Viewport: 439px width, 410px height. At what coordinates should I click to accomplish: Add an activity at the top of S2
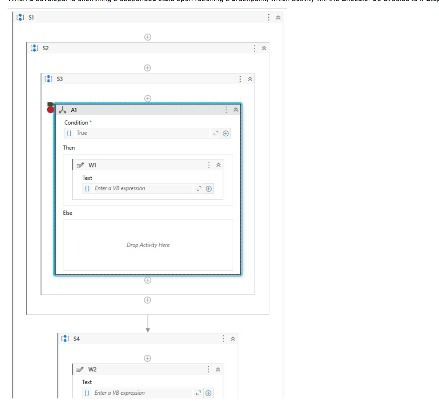click(x=147, y=68)
